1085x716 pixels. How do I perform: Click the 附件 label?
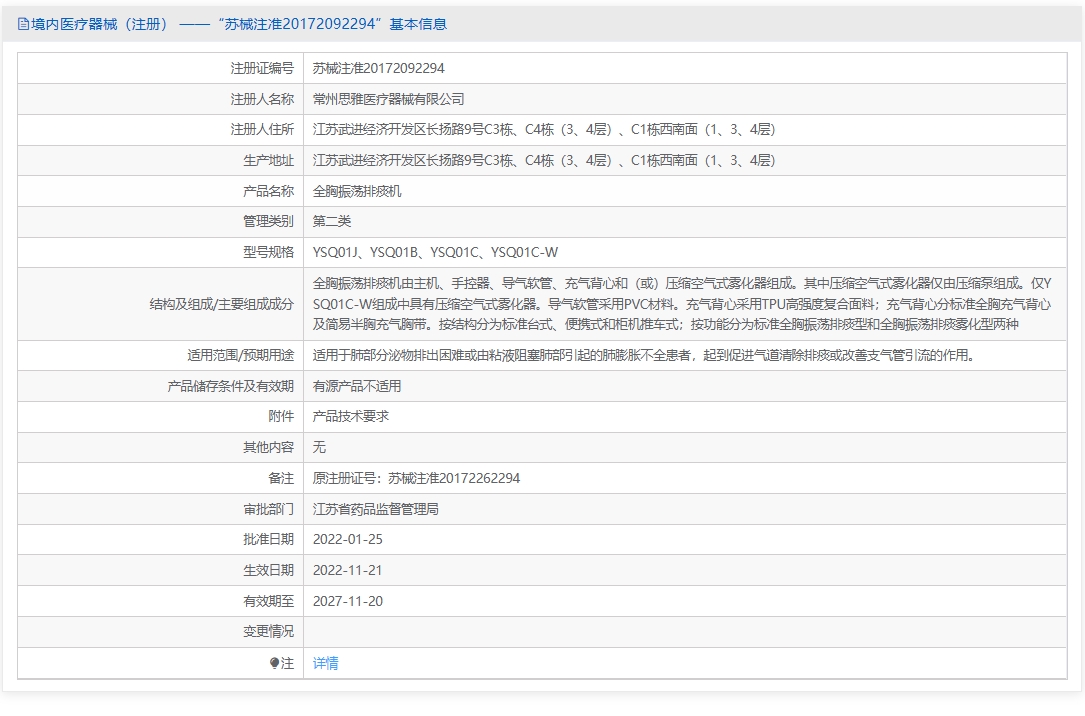(281, 416)
